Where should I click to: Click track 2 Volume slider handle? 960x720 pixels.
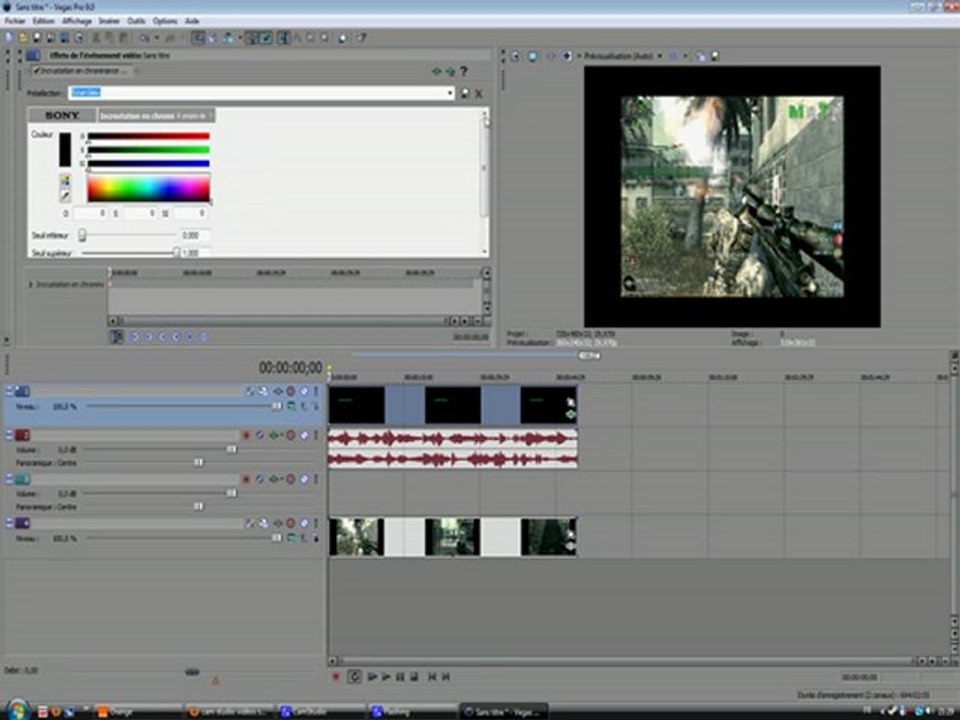(x=231, y=449)
